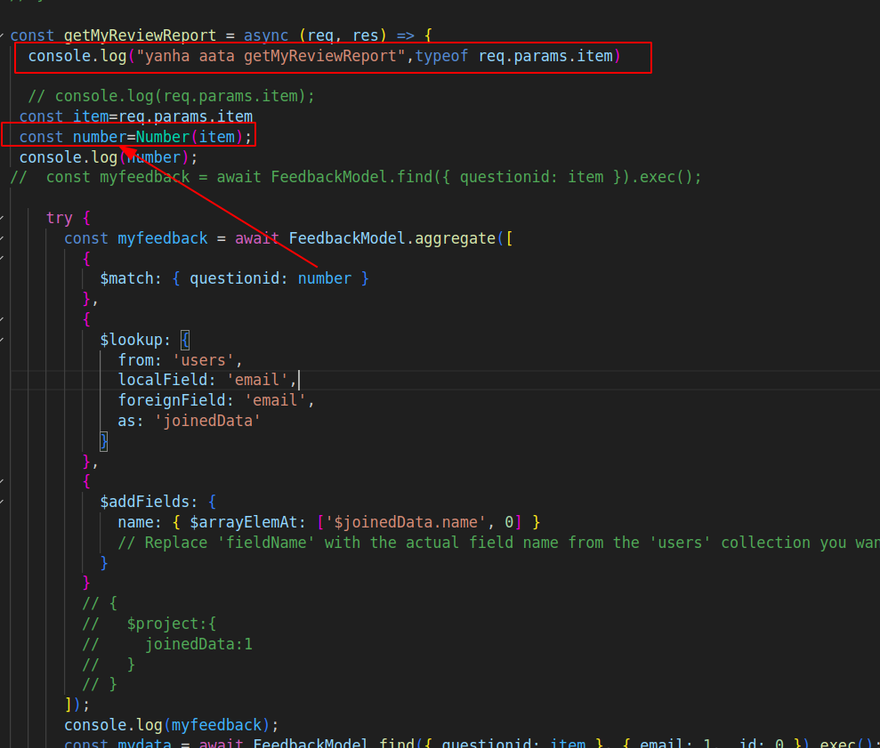Click the await keyword before FeedbackModel.aggregate
Screen dimensions: 880x748
257,238
